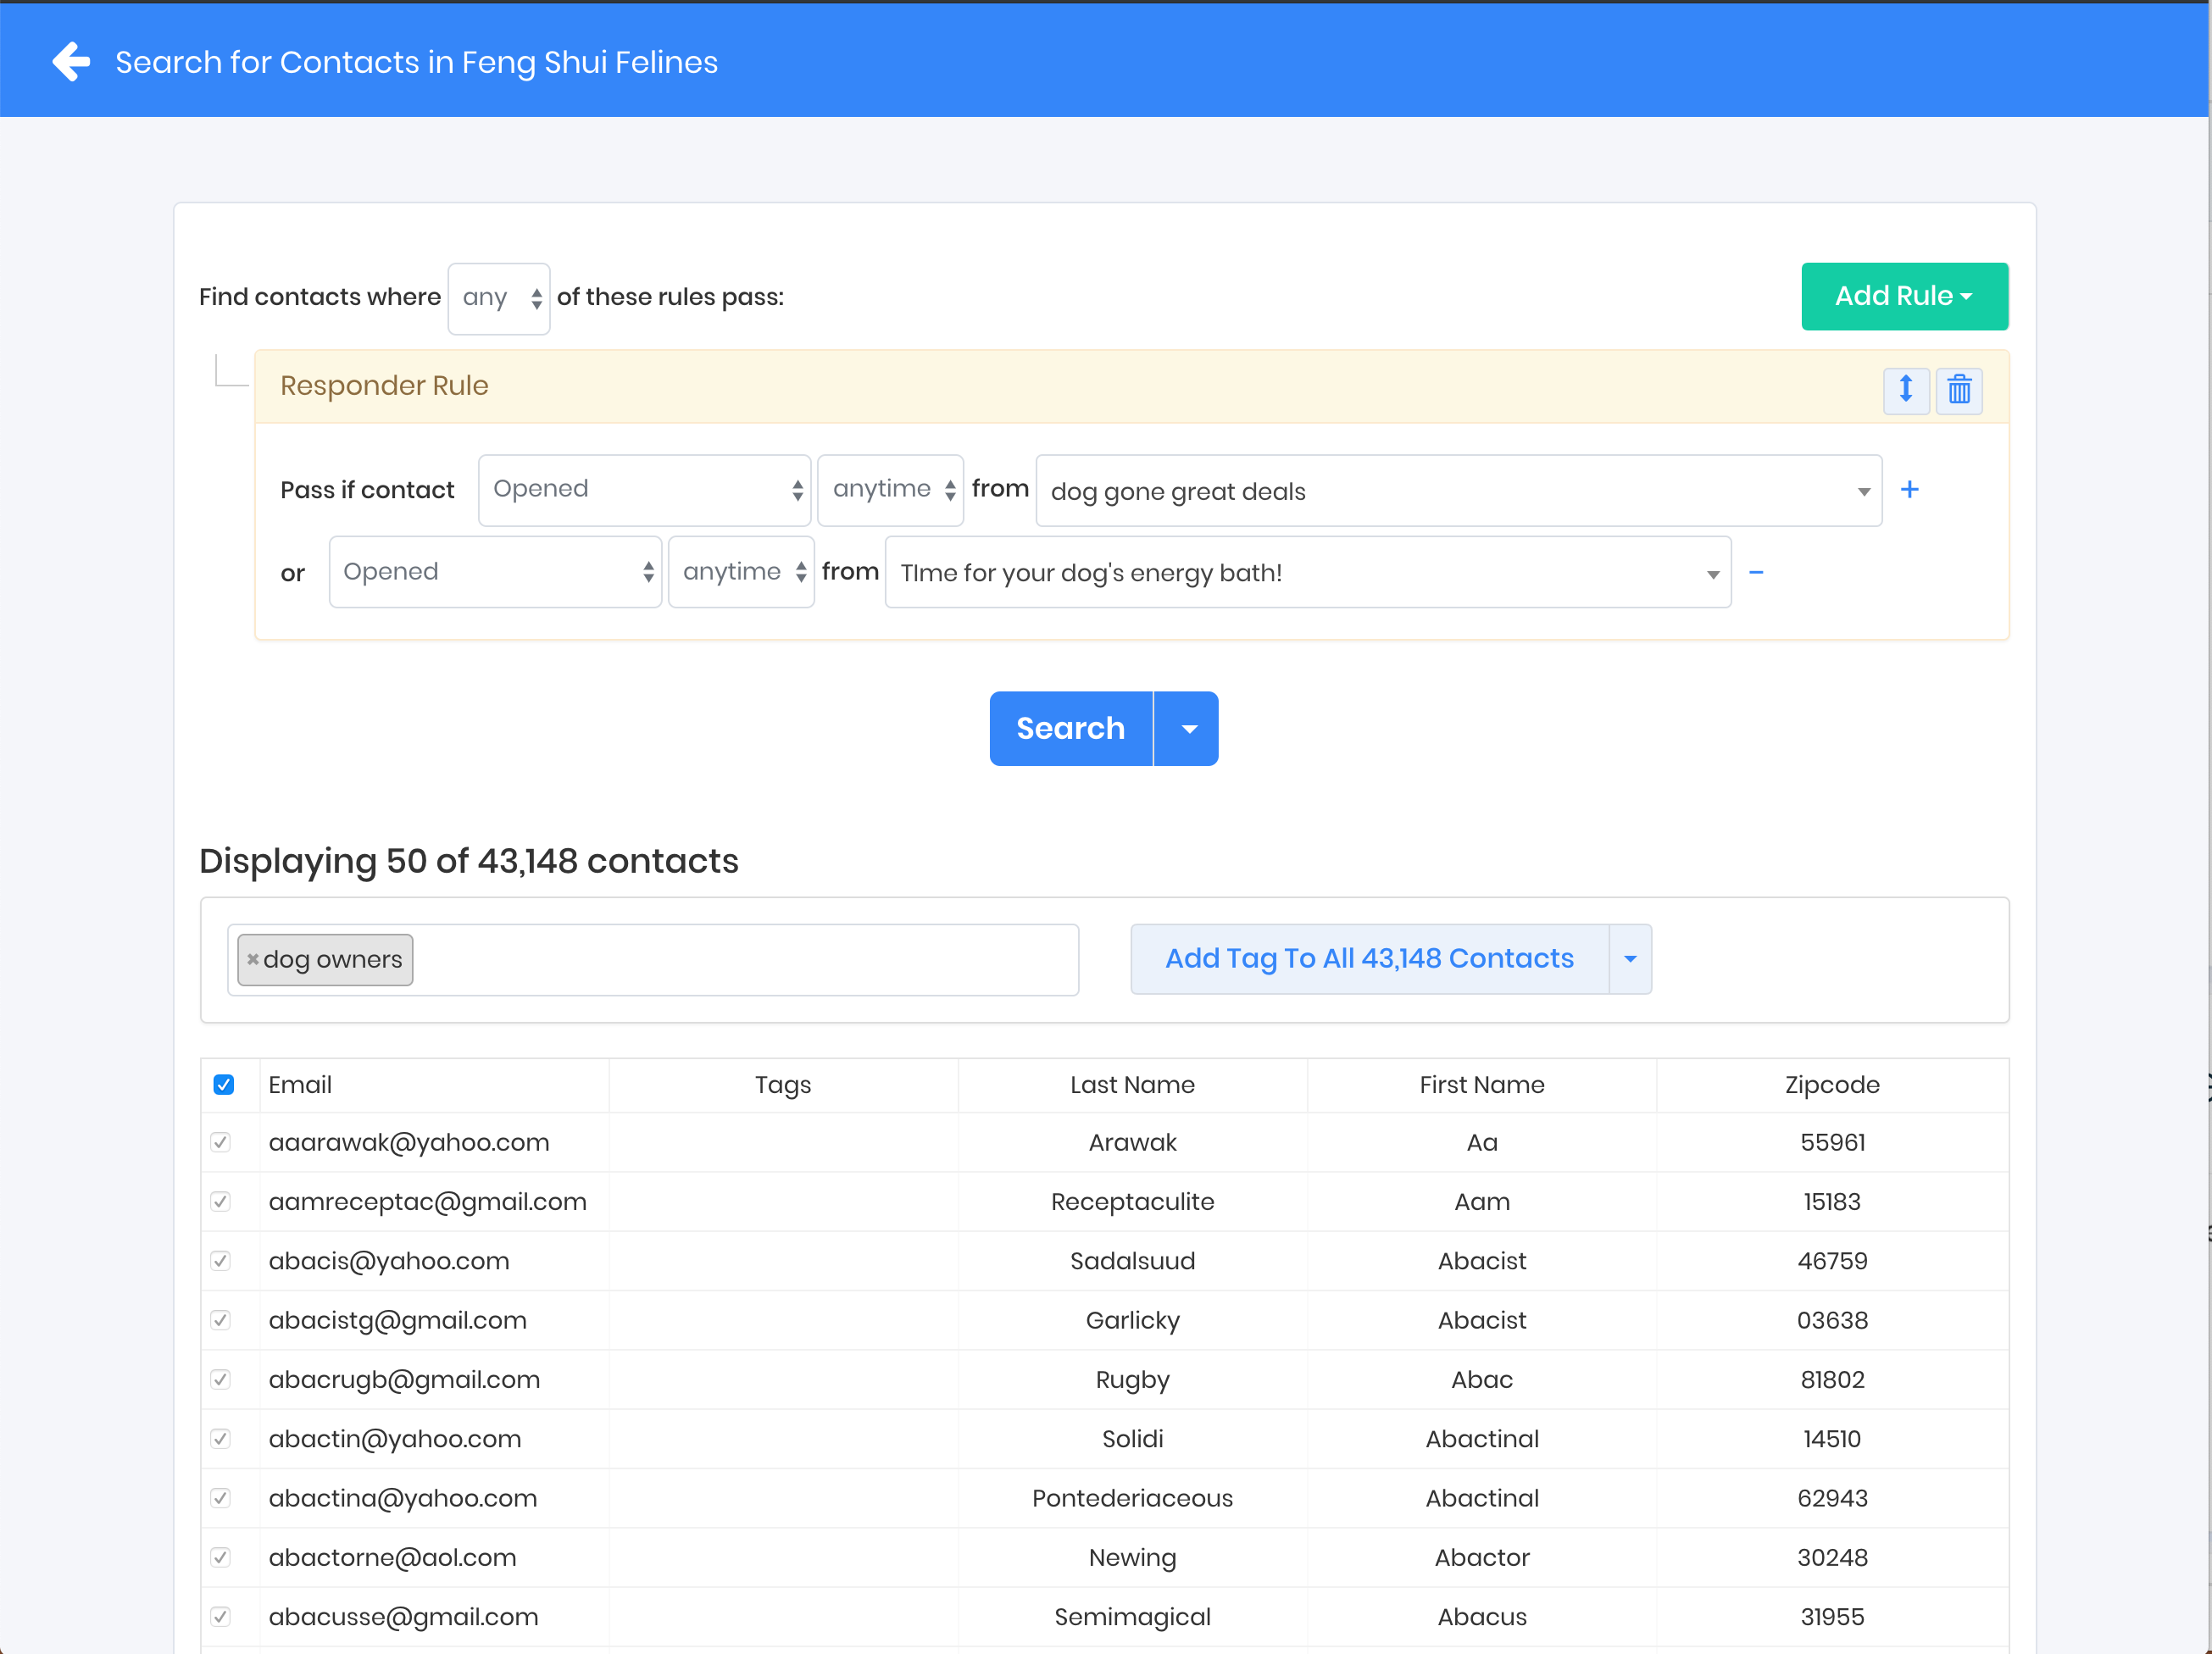Click the plus icon to add condition
The image size is (2212, 1654).
point(1909,490)
